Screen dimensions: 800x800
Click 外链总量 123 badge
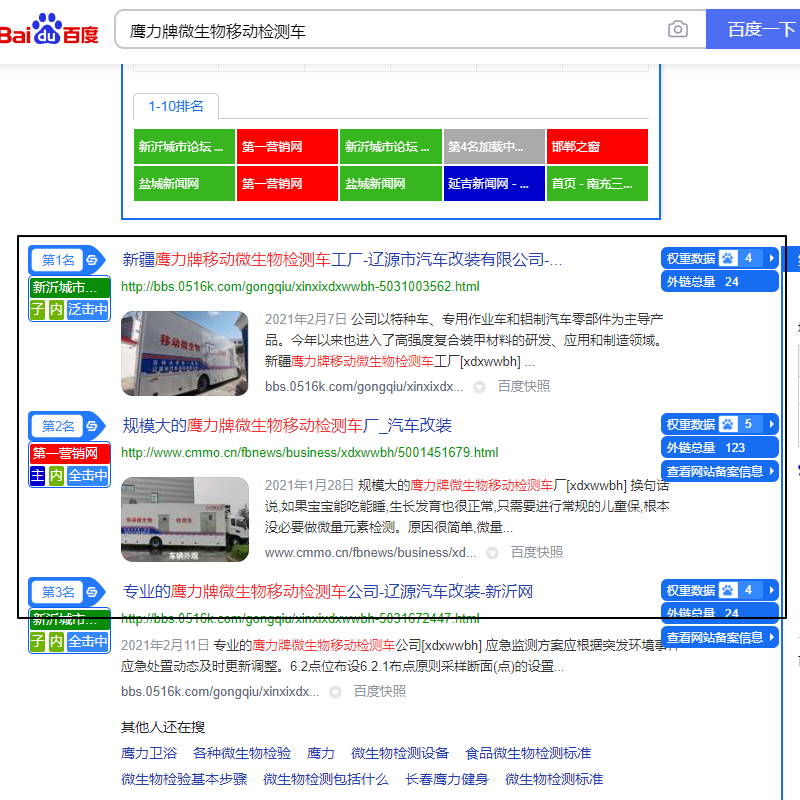click(719, 447)
